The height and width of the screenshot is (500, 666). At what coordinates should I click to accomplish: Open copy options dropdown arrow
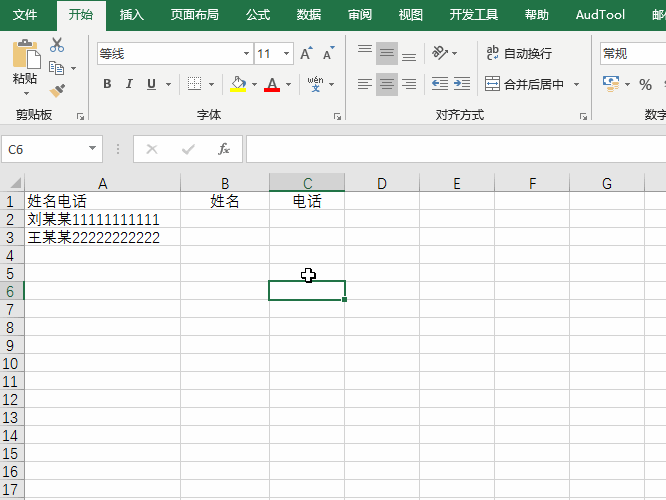pyautogui.click(x=73, y=68)
